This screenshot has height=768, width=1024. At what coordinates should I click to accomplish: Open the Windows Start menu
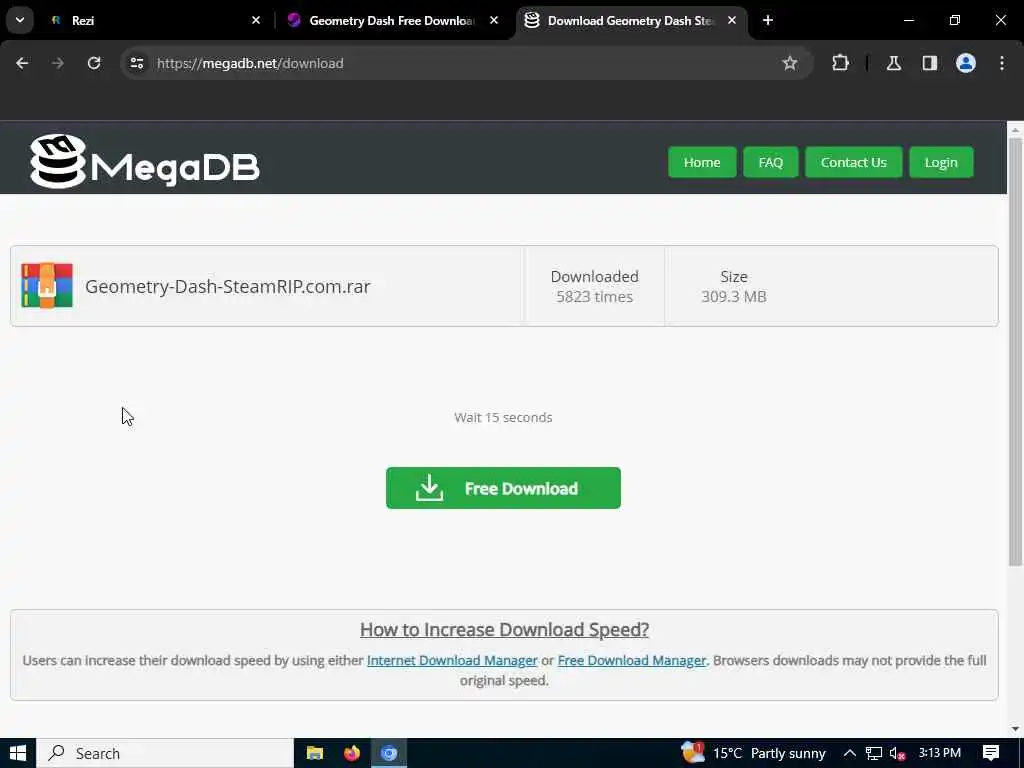[18, 753]
